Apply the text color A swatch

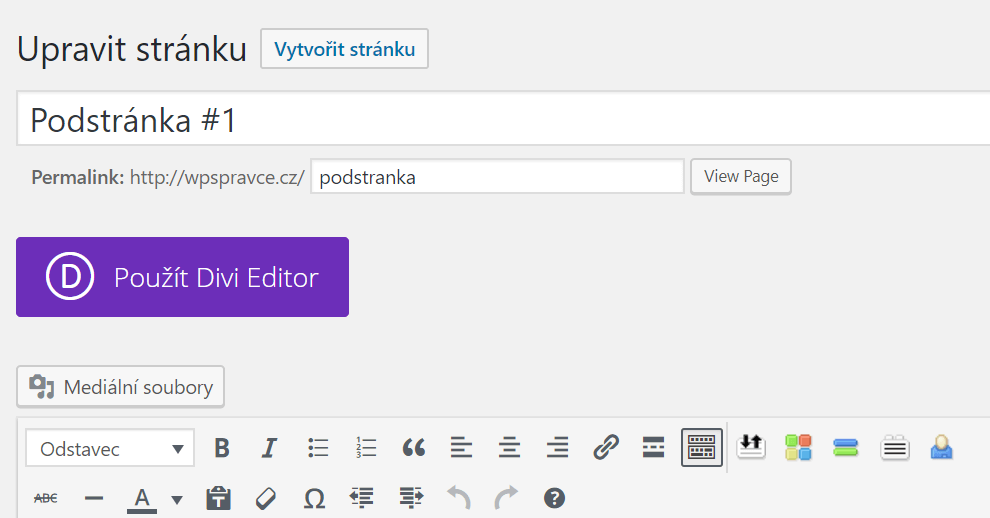[142, 499]
